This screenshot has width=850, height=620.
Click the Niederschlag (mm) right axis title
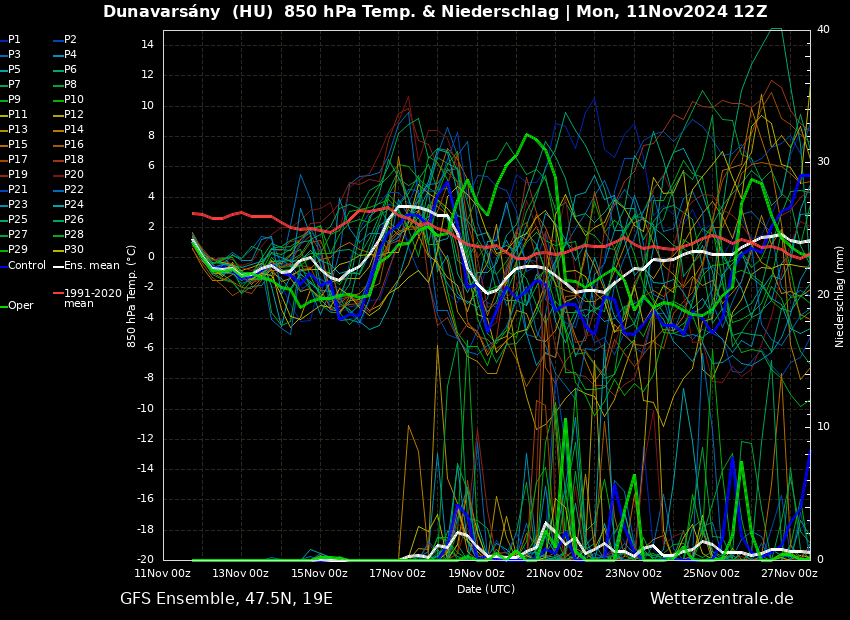[840, 296]
